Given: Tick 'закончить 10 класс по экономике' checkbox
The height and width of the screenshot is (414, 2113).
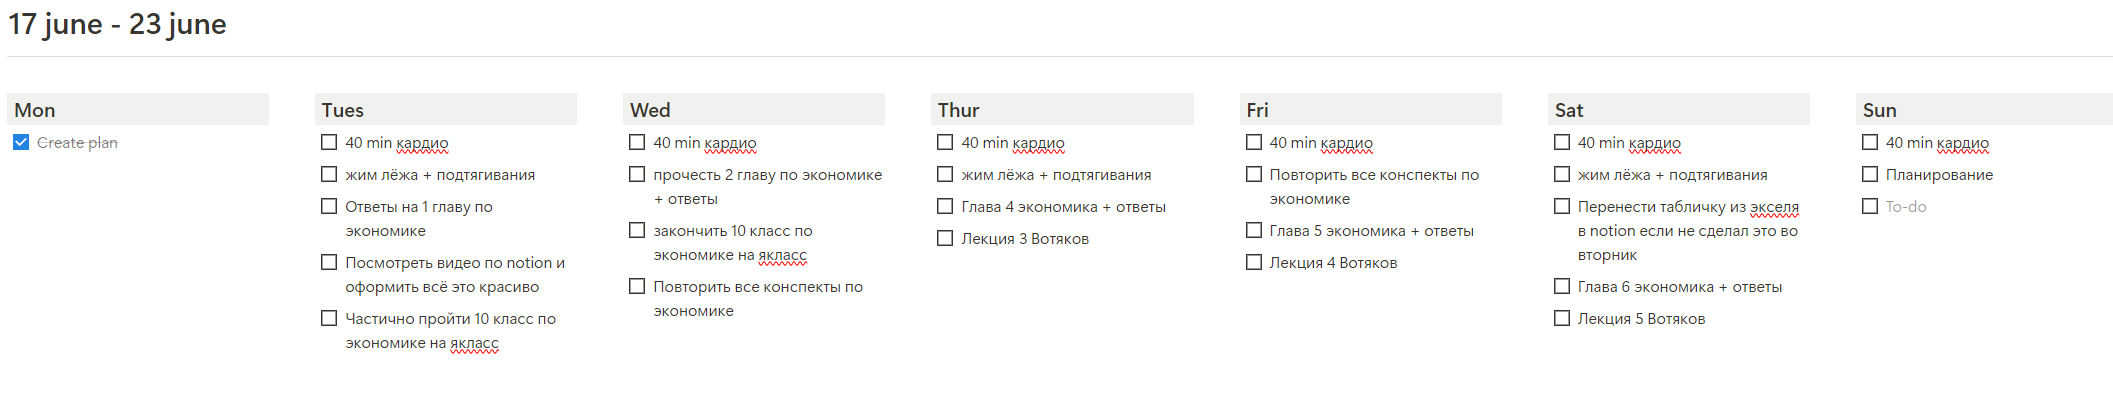Looking at the screenshot, I should (x=637, y=230).
